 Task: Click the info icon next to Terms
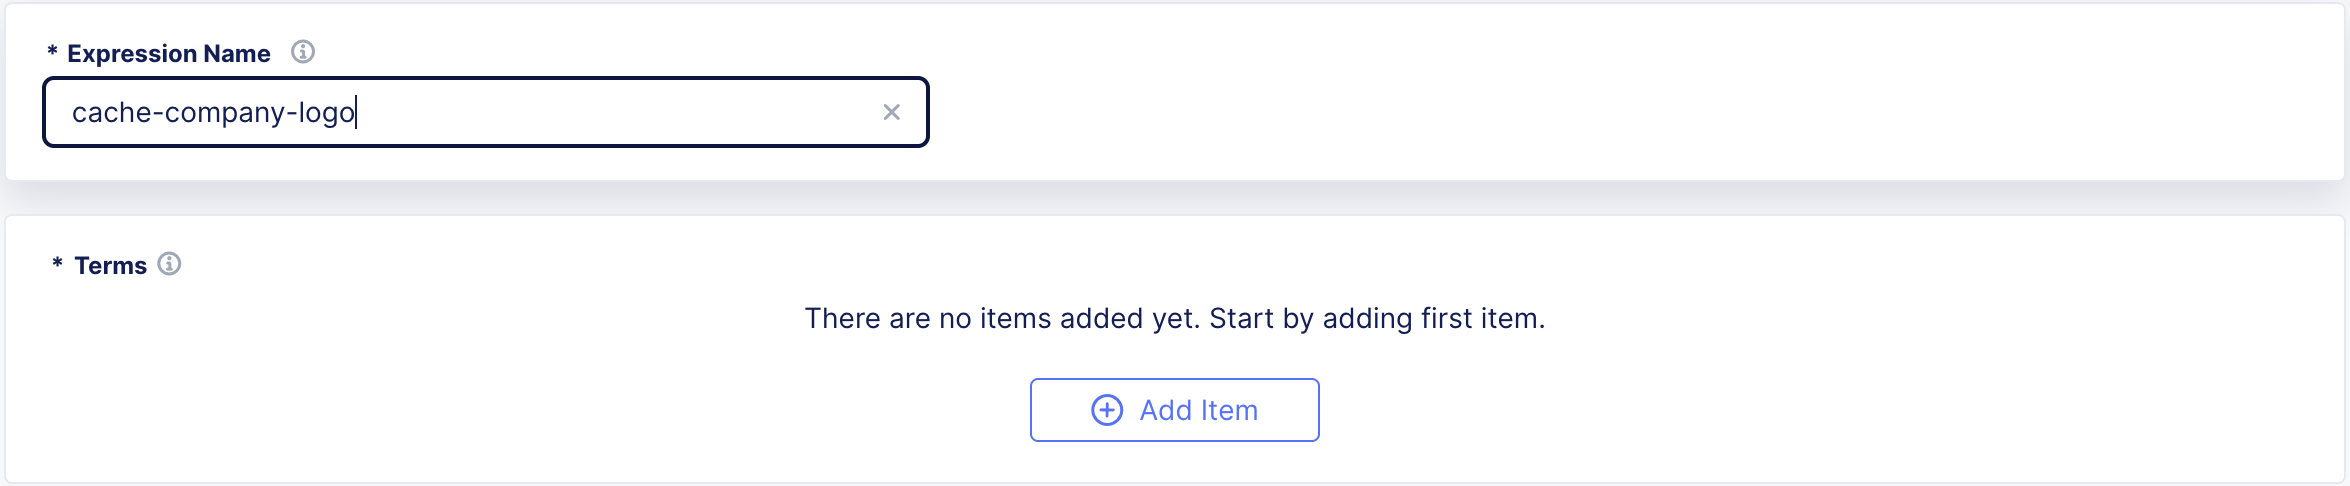[170, 264]
